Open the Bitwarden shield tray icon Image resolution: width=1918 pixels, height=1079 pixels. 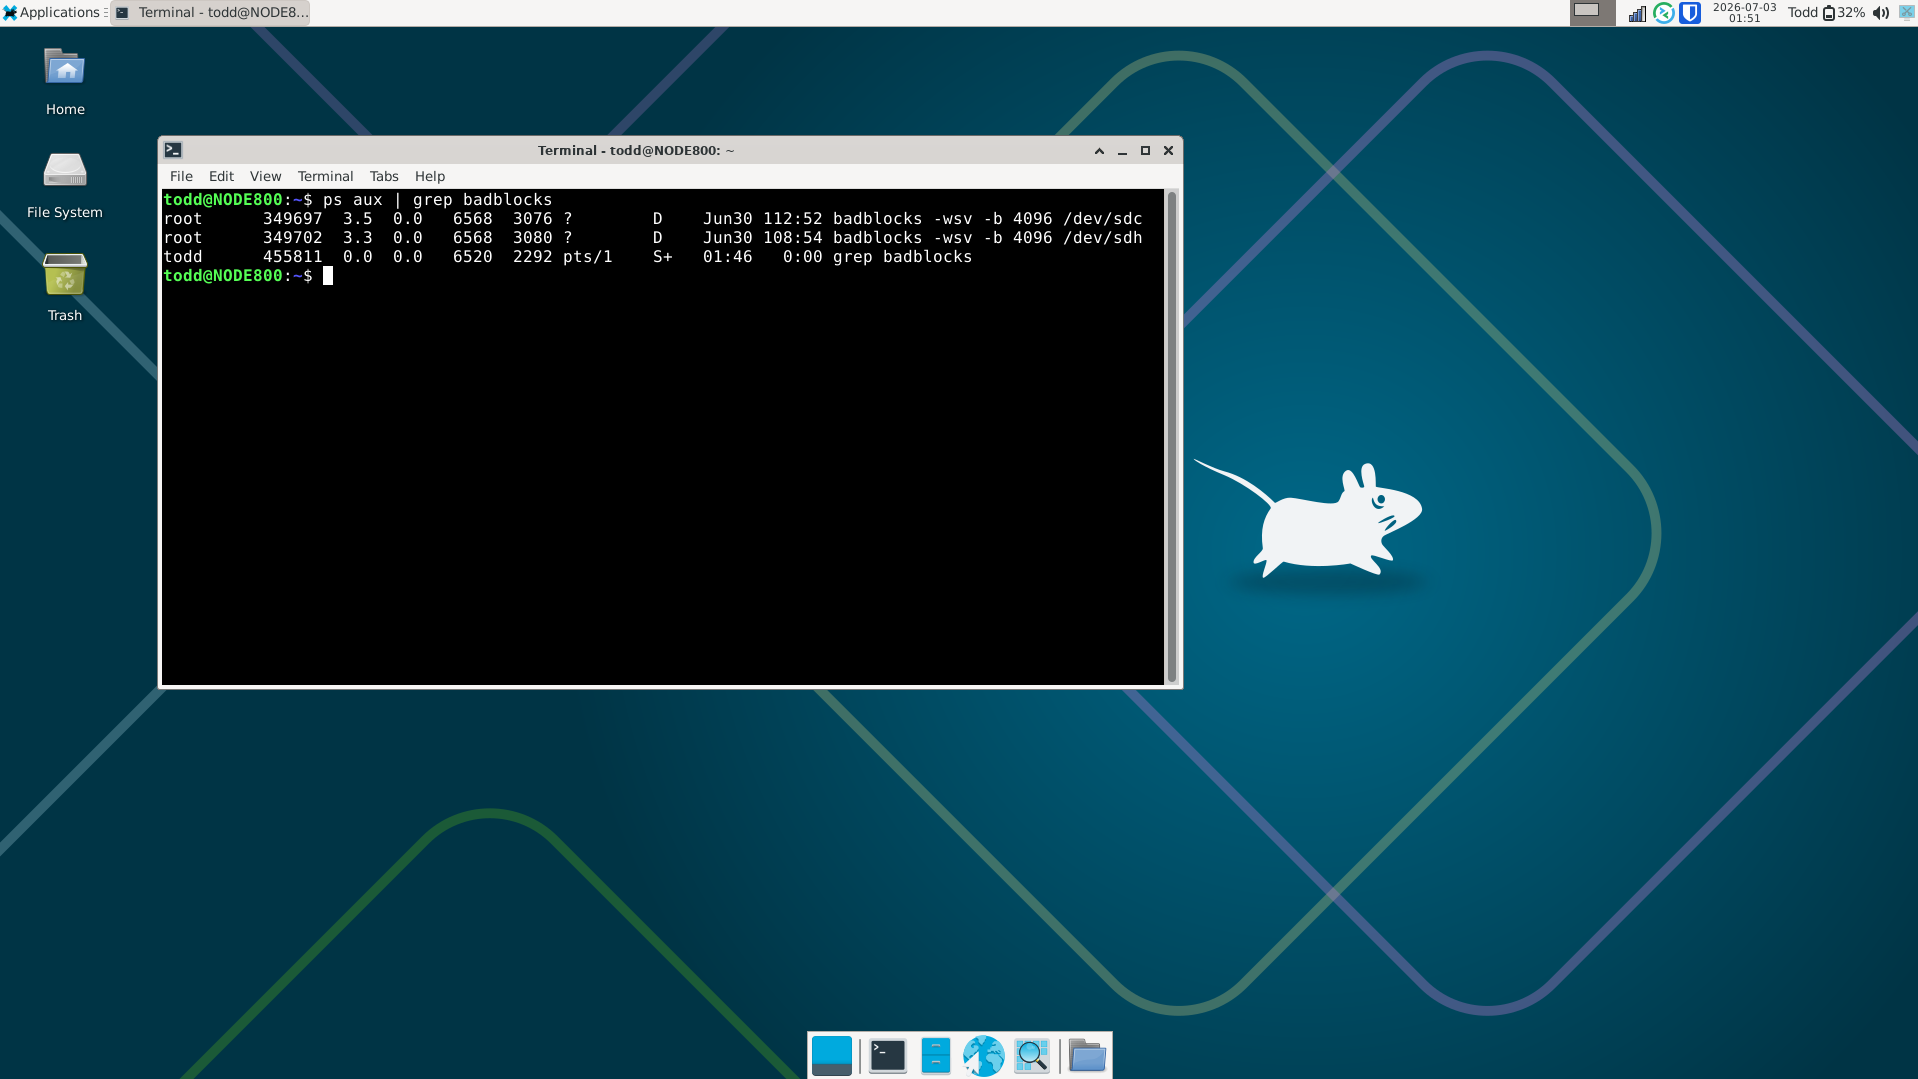coord(1690,13)
